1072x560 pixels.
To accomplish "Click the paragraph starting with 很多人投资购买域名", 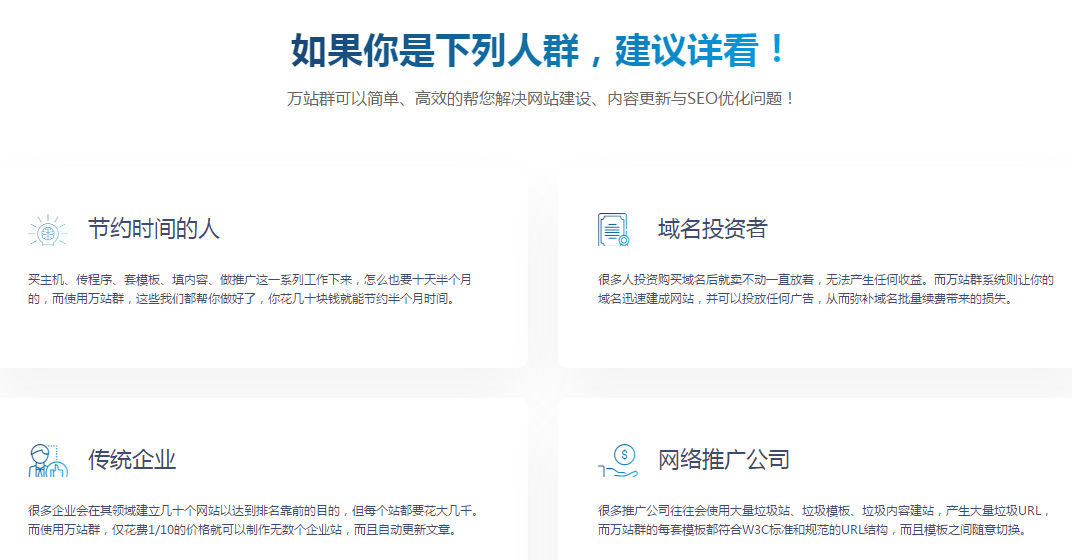I will coord(826,289).
